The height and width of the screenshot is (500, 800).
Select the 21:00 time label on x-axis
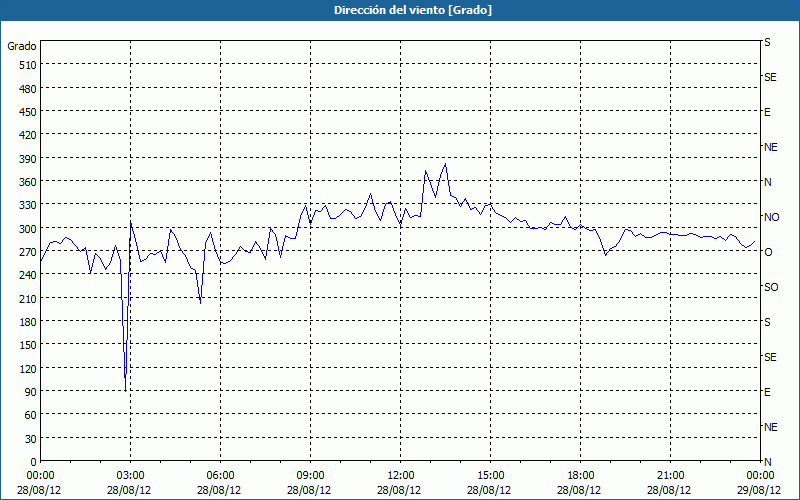tap(670, 476)
